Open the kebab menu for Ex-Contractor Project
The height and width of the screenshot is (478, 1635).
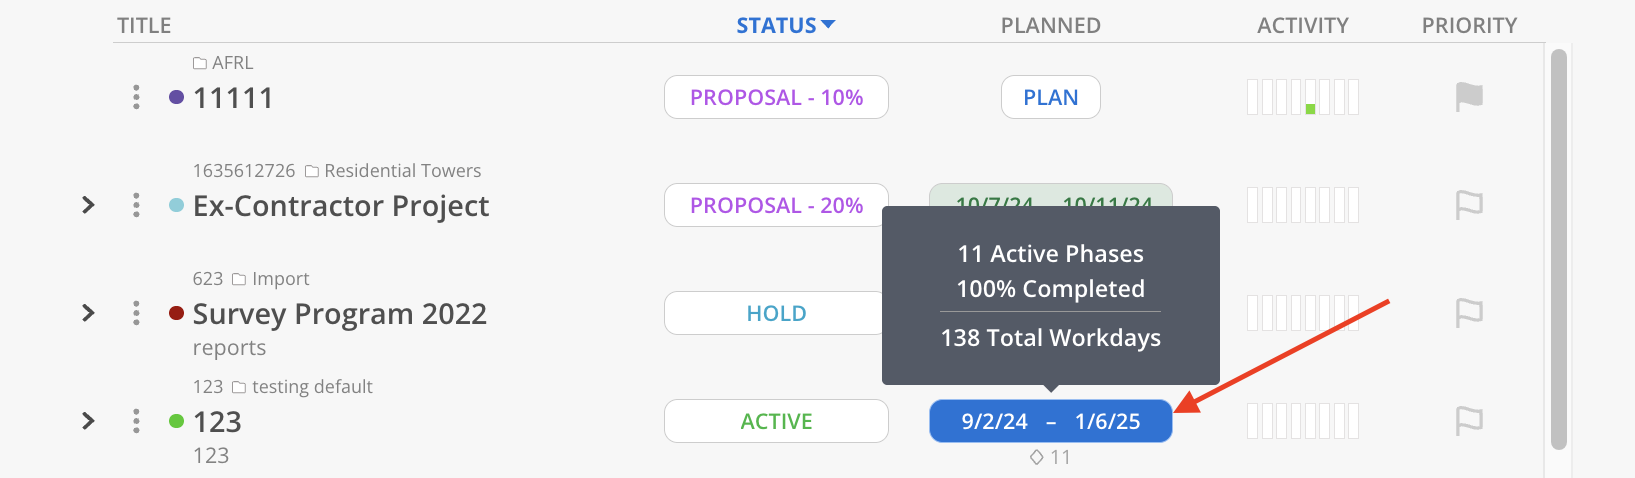pos(136,205)
